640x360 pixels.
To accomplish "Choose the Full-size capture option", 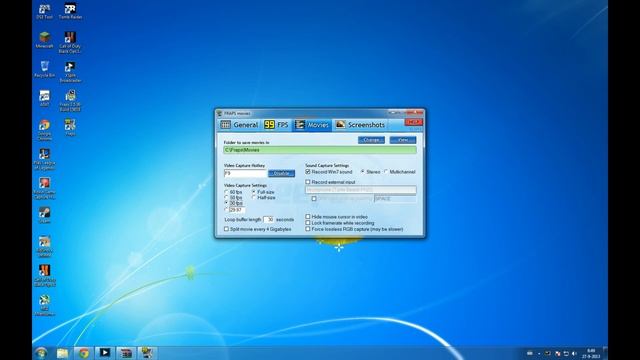I will tap(254, 192).
